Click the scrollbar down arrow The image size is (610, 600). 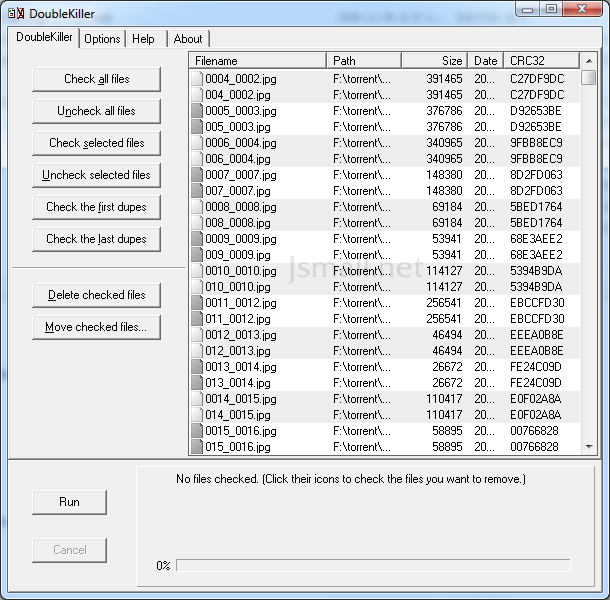click(x=589, y=447)
